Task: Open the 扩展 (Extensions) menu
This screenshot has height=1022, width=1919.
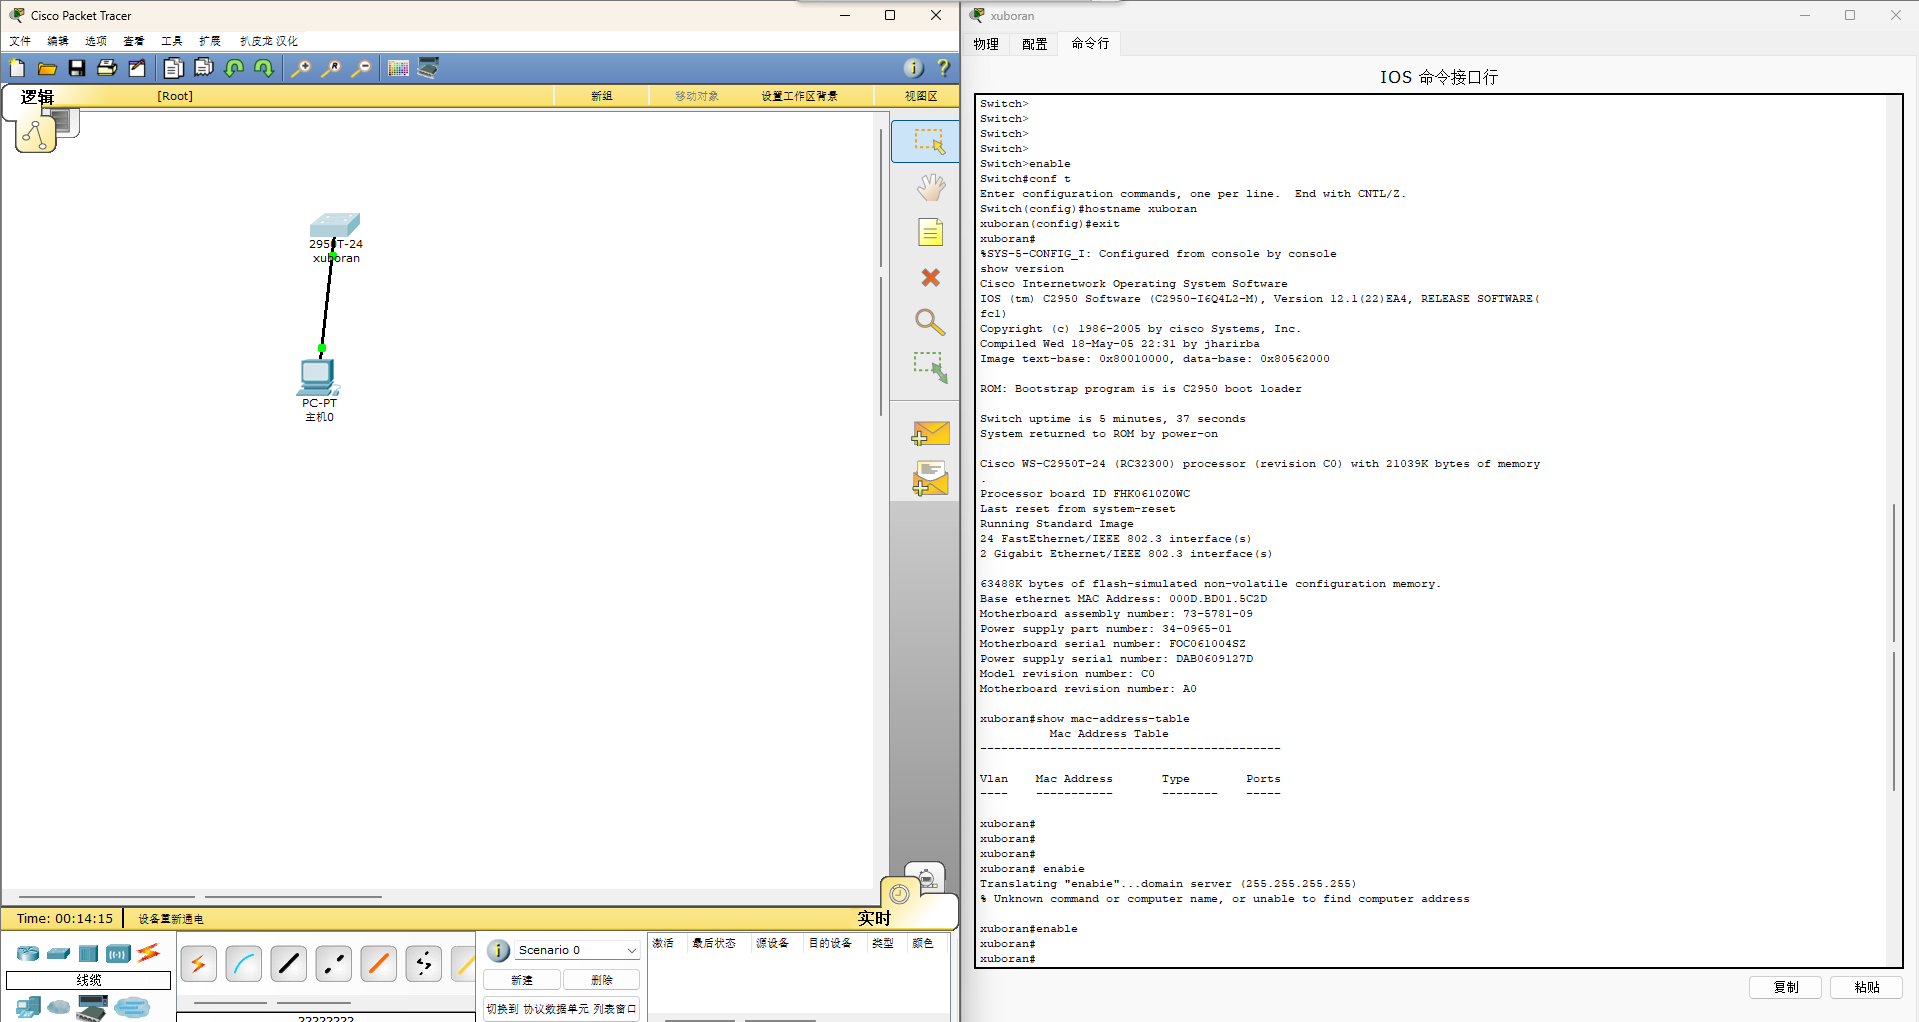Action: pos(210,41)
